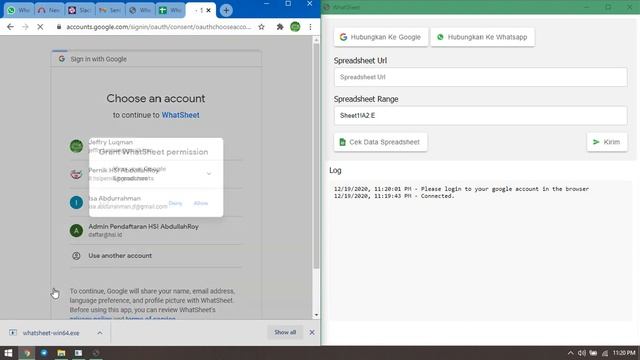Focus the Spreadsheet Range field
The width and height of the screenshot is (640, 360).
coord(480,116)
